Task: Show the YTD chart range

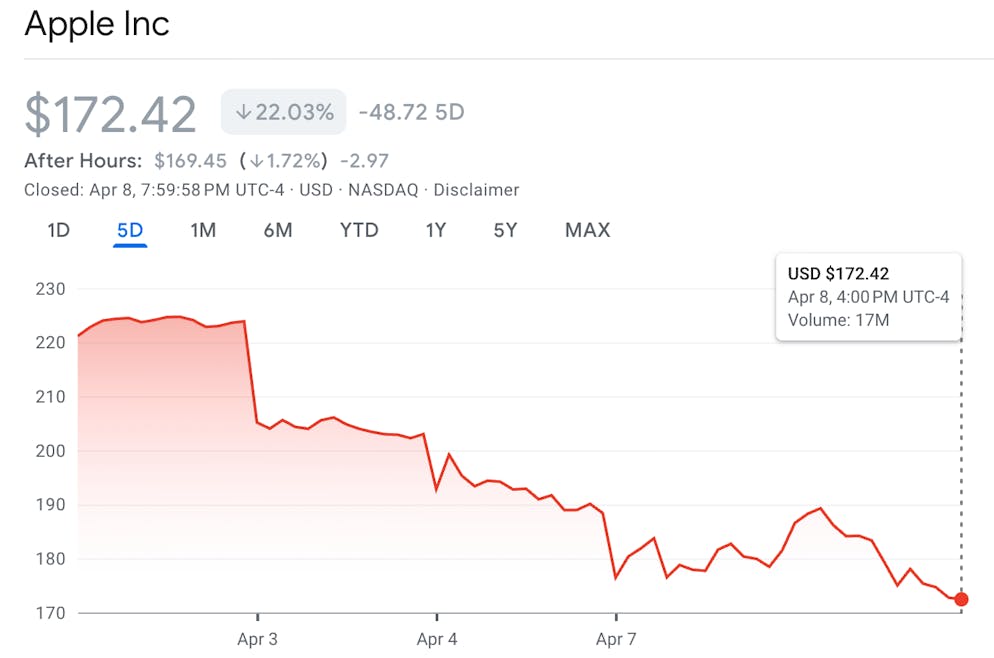Action: (359, 230)
